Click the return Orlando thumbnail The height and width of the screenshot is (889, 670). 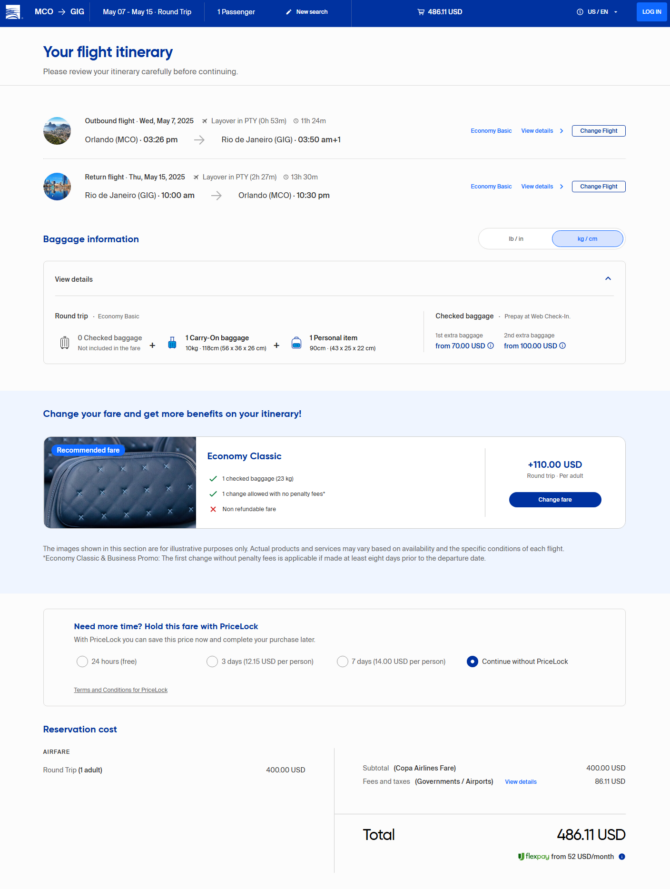[57, 187]
